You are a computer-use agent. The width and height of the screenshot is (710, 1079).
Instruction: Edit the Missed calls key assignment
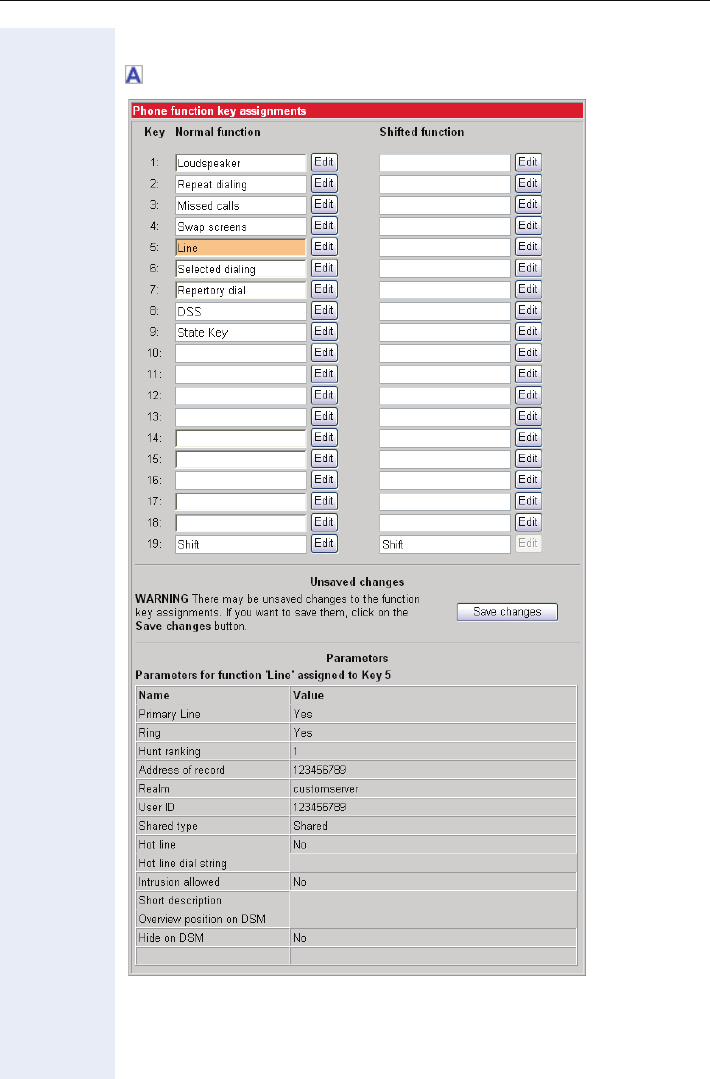tap(324, 204)
